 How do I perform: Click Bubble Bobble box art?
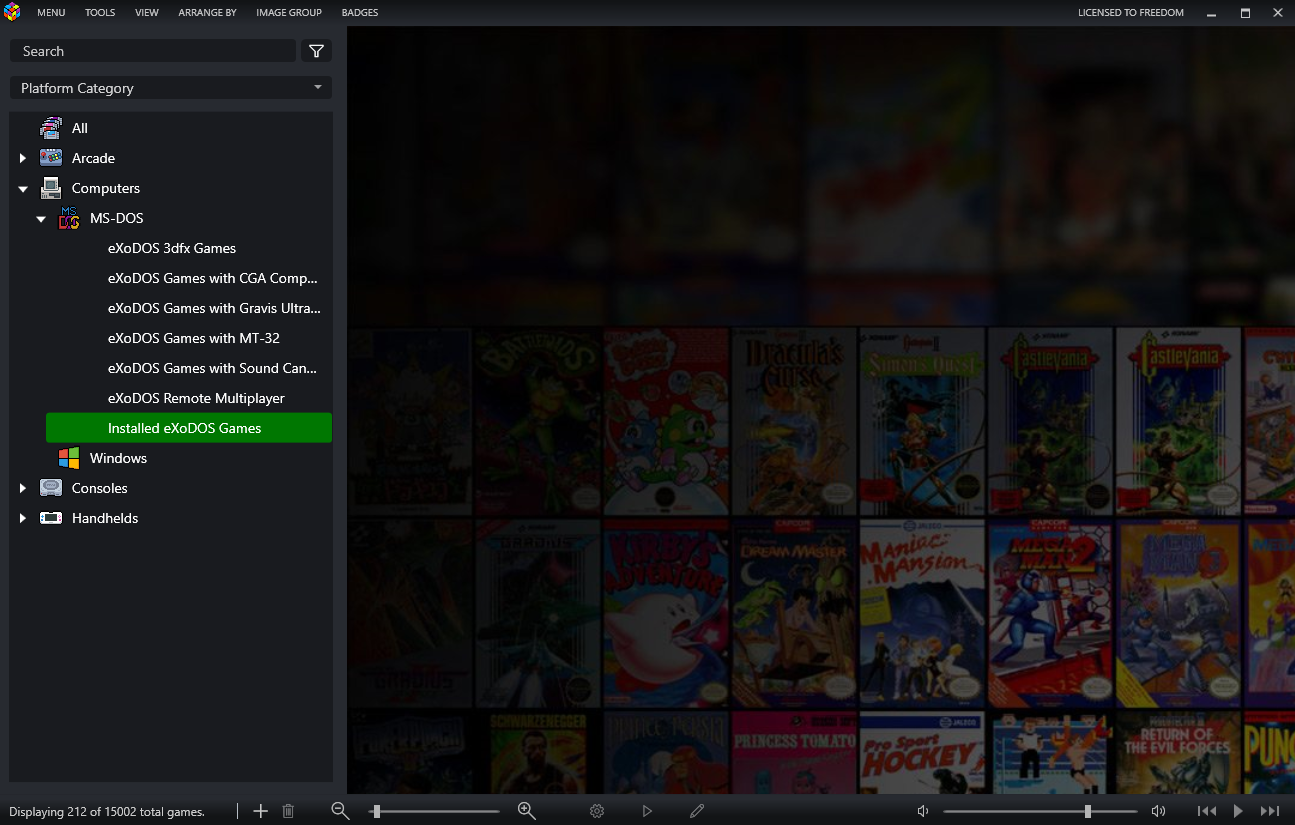tap(666, 421)
